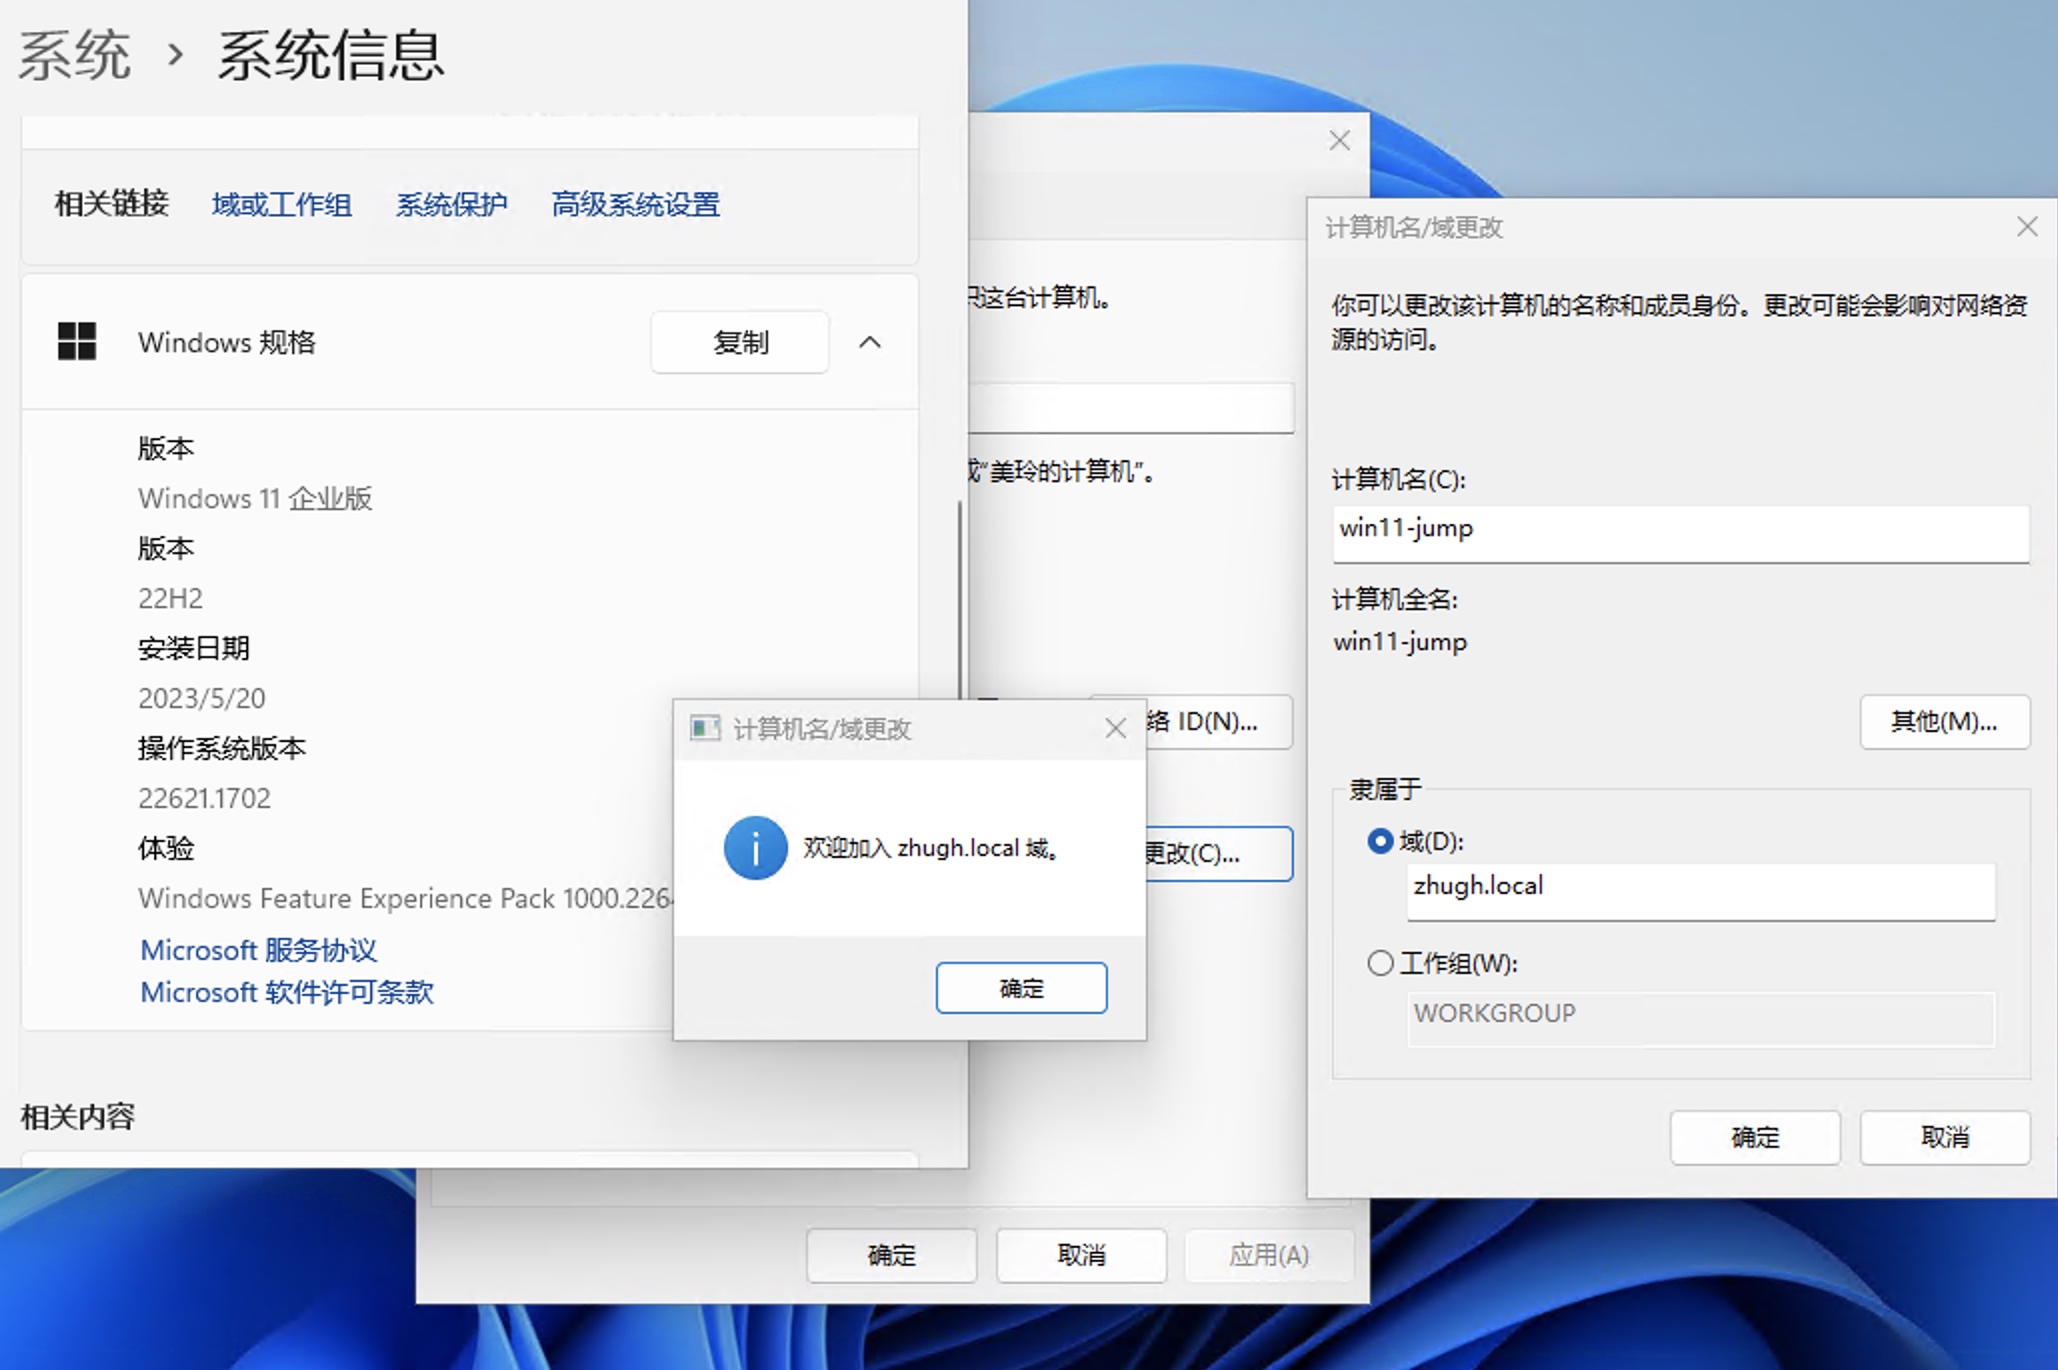Click the 操作系统版本 label
2058x1370 pixels.
coord(221,748)
